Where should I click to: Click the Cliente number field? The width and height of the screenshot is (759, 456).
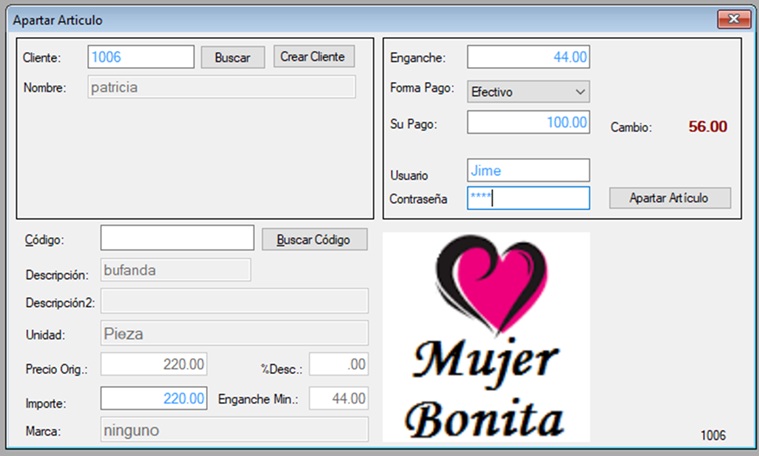pos(141,57)
